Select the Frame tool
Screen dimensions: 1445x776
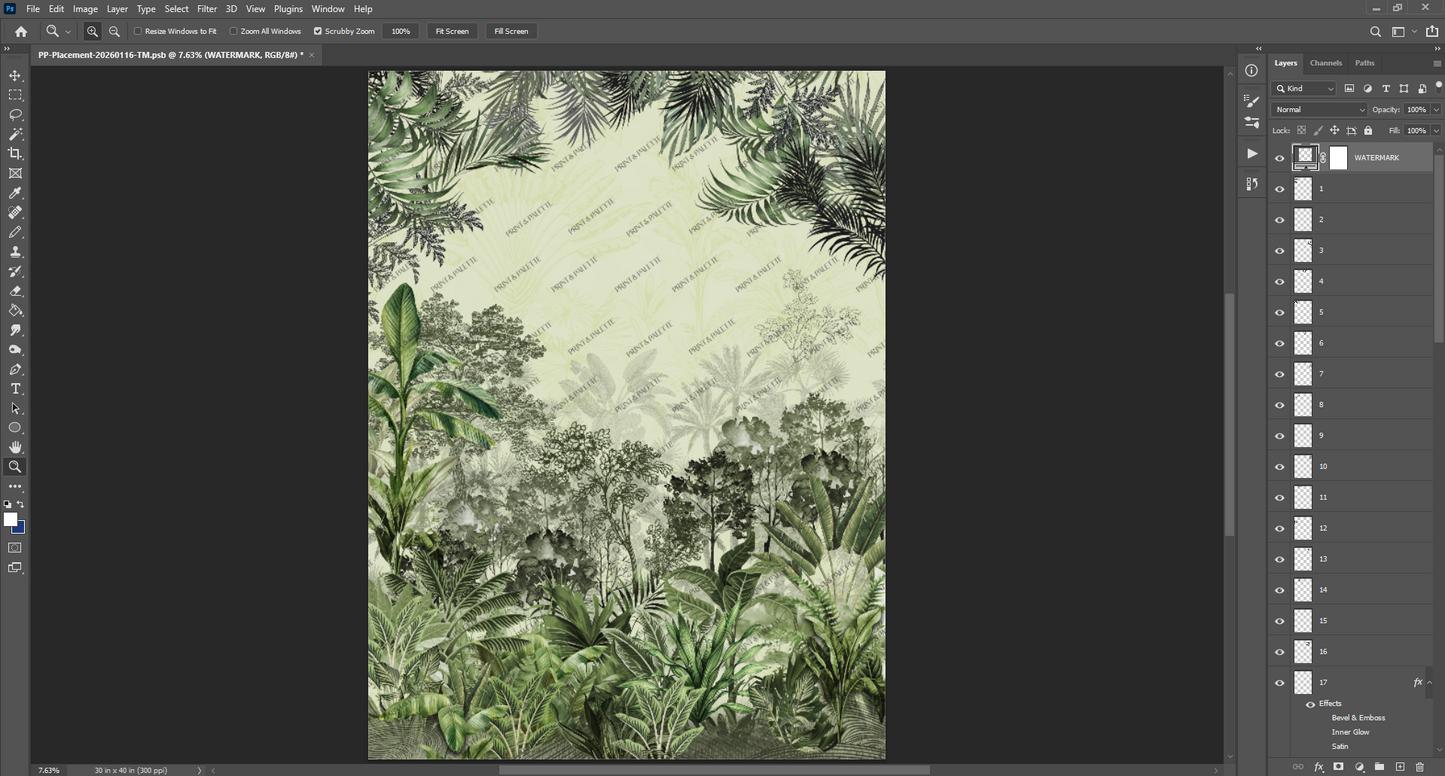click(15, 173)
